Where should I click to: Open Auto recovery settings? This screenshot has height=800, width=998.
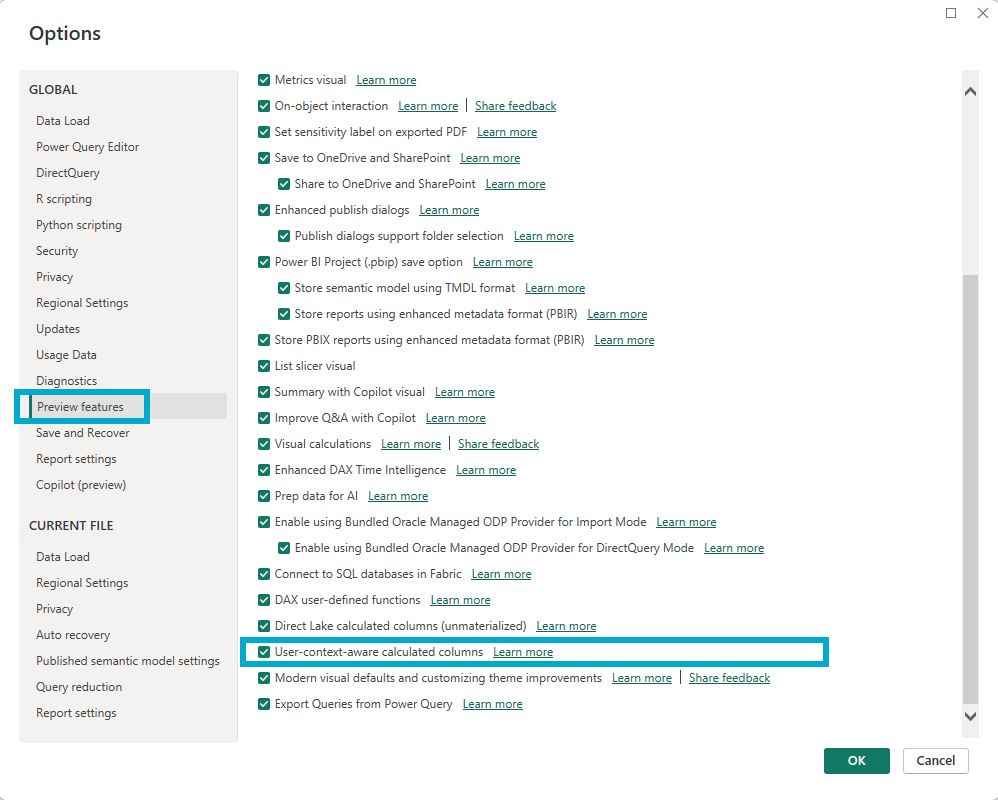(73, 635)
